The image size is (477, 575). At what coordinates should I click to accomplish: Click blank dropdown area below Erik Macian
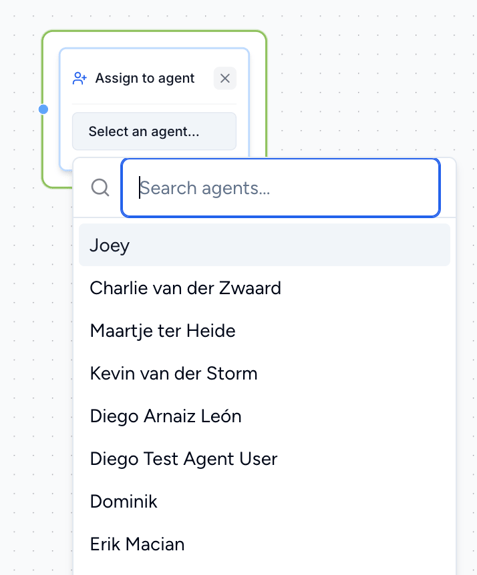(x=264, y=570)
